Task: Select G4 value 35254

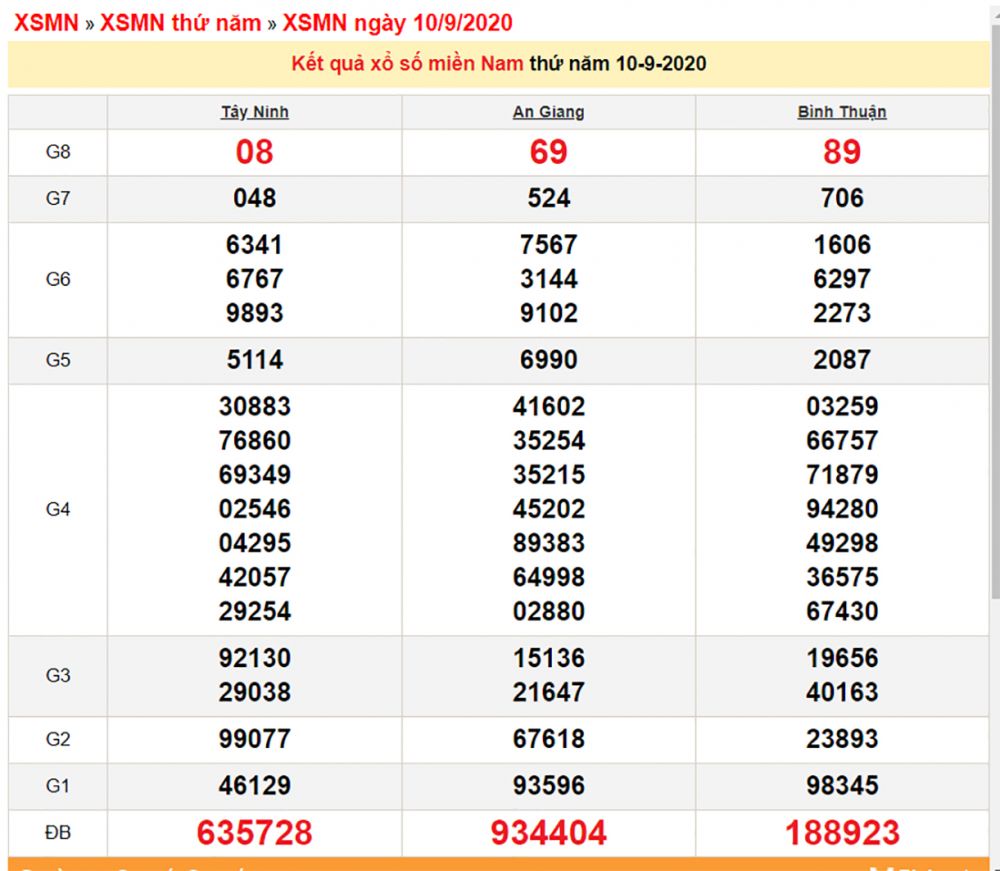Action: coord(548,441)
